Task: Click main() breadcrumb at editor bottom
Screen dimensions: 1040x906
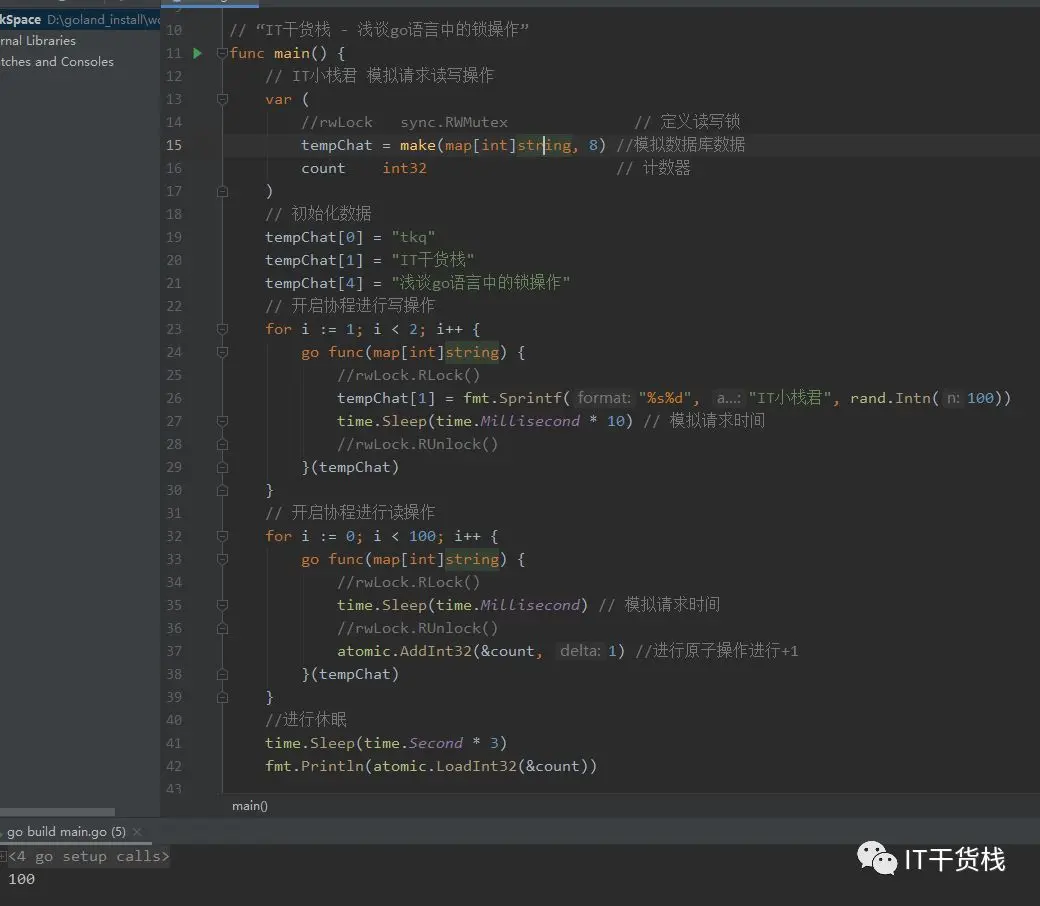Action: [250, 806]
